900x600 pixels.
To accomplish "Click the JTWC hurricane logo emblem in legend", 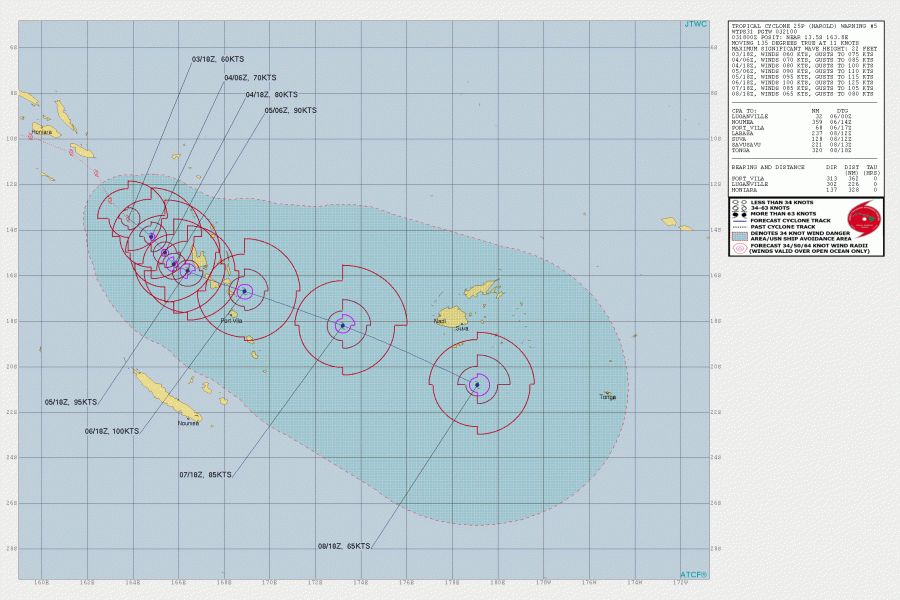I will tap(861, 217).
